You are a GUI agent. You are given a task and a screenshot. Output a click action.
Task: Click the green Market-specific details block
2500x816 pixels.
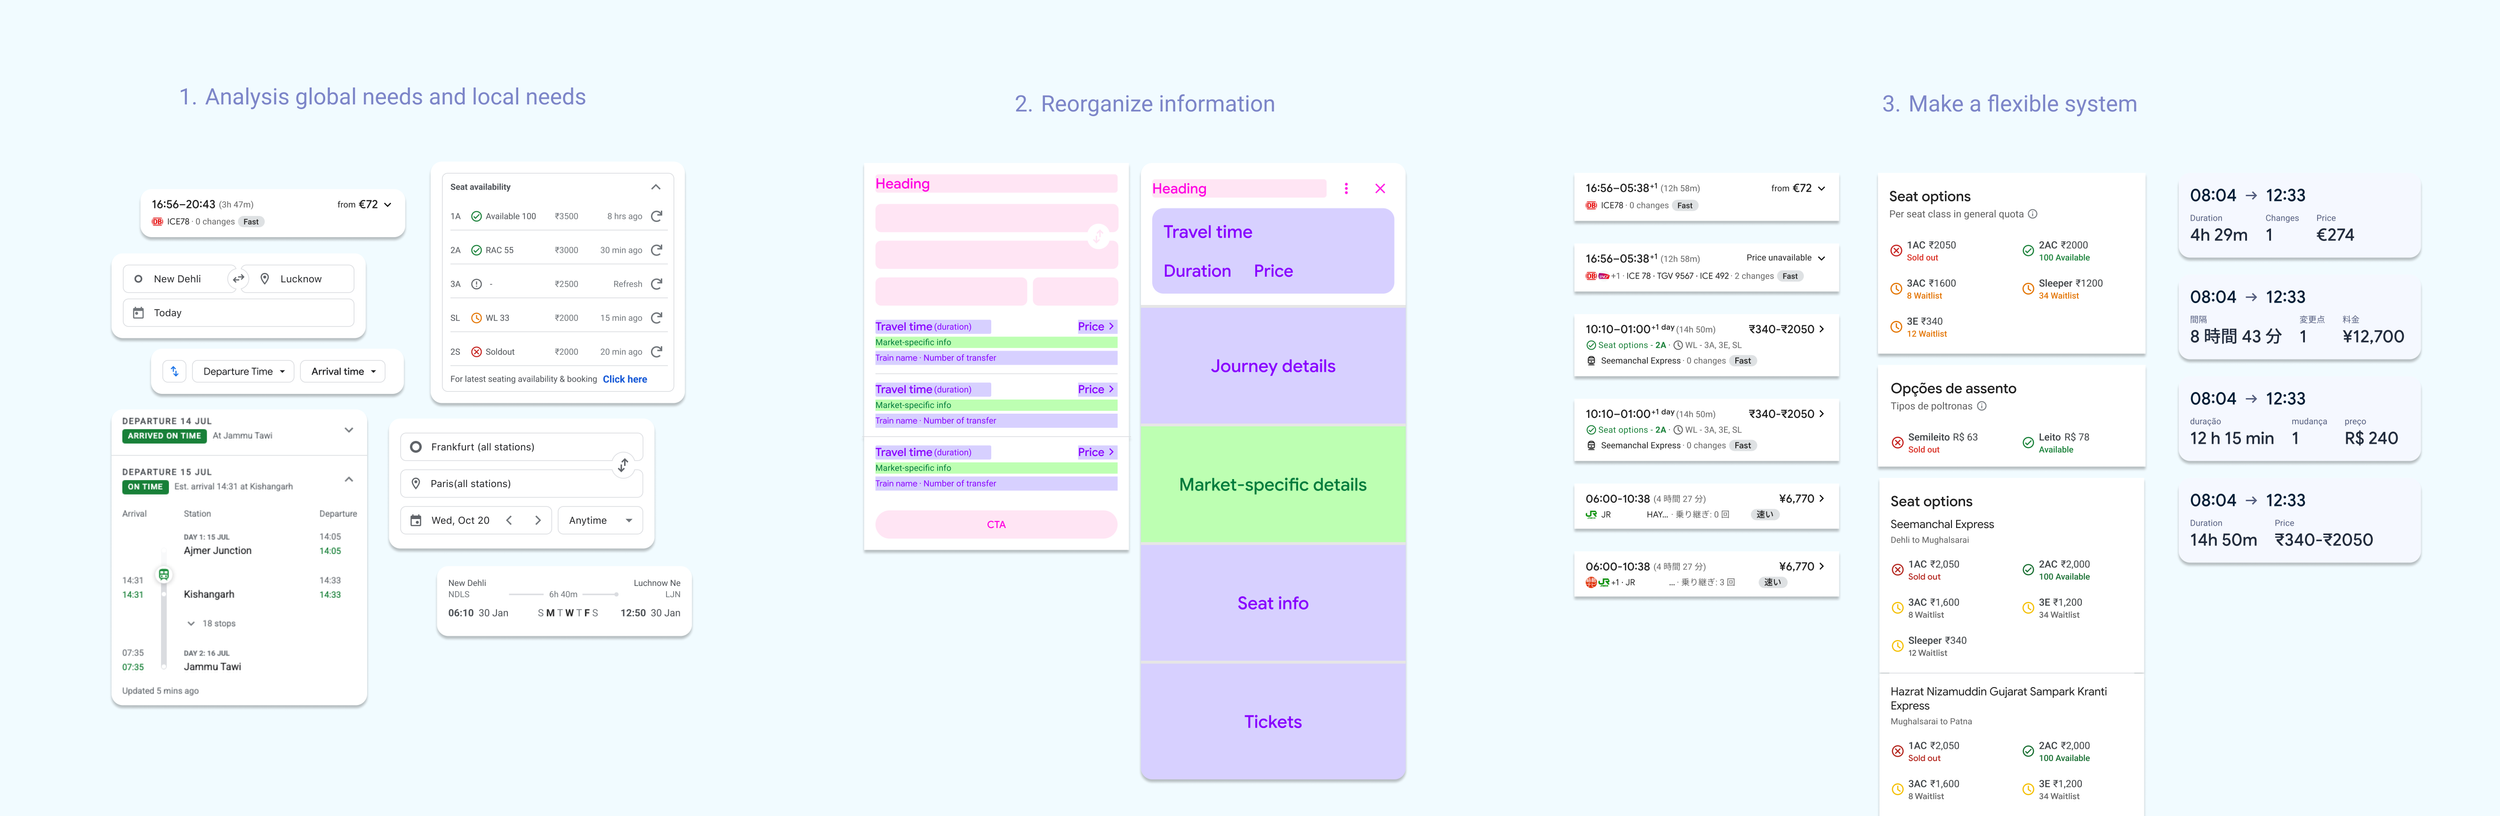pyautogui.click(x=1273, y=484)
